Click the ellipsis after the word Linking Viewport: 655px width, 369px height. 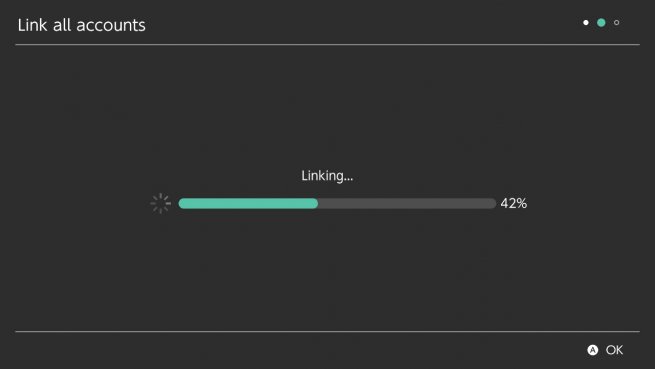tap(349, 180)
